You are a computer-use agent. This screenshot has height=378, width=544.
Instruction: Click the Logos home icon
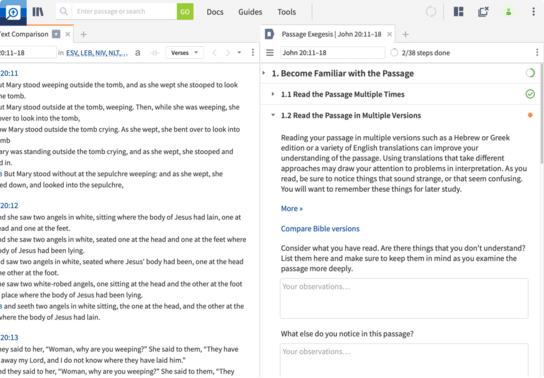coord(13,12)
